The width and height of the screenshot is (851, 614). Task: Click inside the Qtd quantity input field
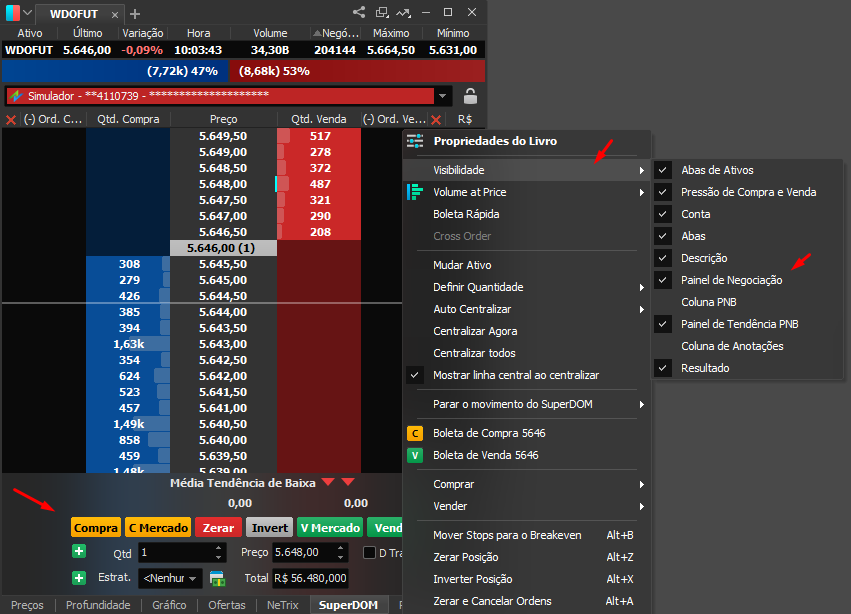pyautogui.click(x=170, y=551)
